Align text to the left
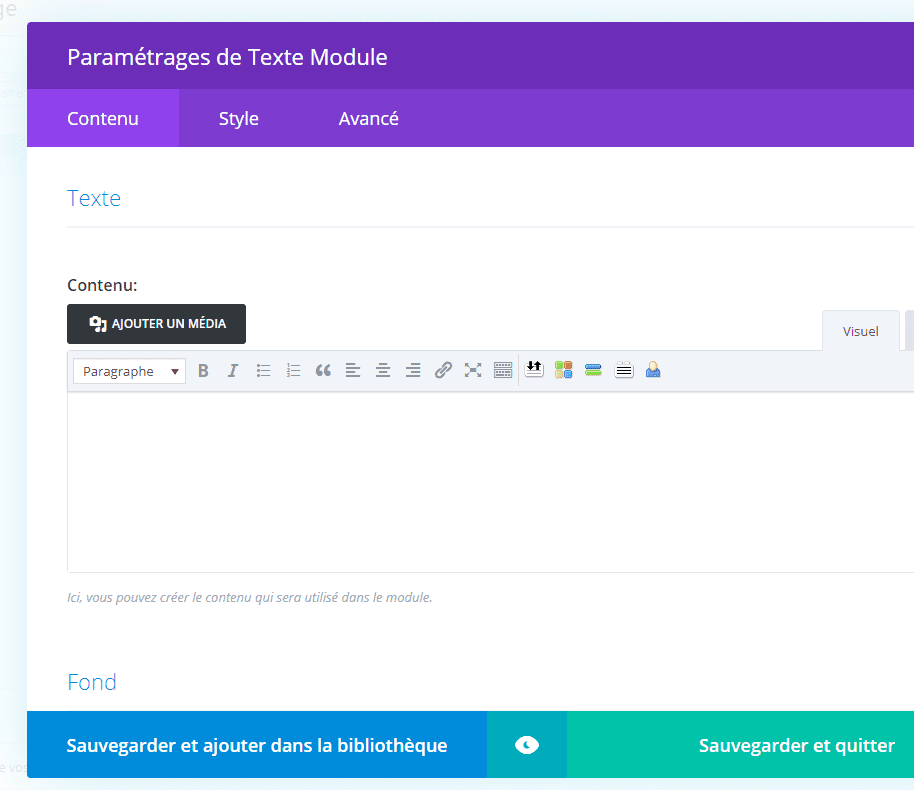 353,370
